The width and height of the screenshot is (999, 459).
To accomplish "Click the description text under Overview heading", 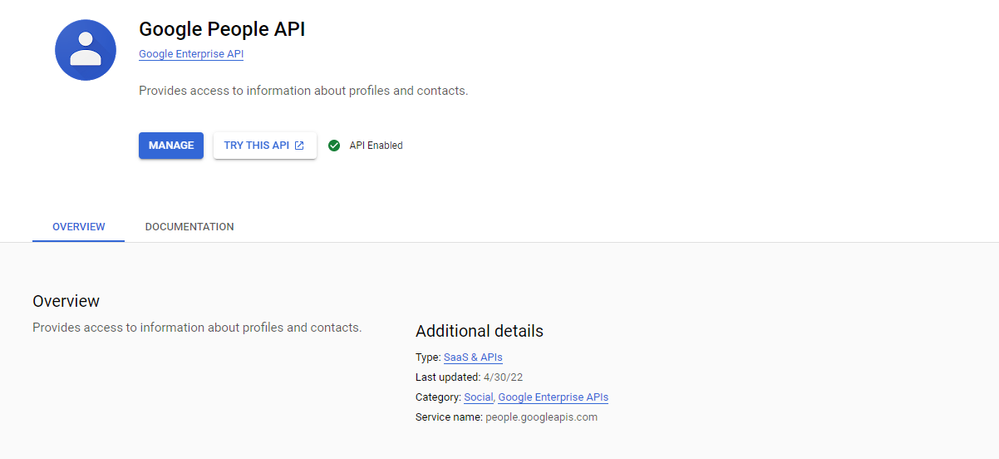I will click(197, 328).
